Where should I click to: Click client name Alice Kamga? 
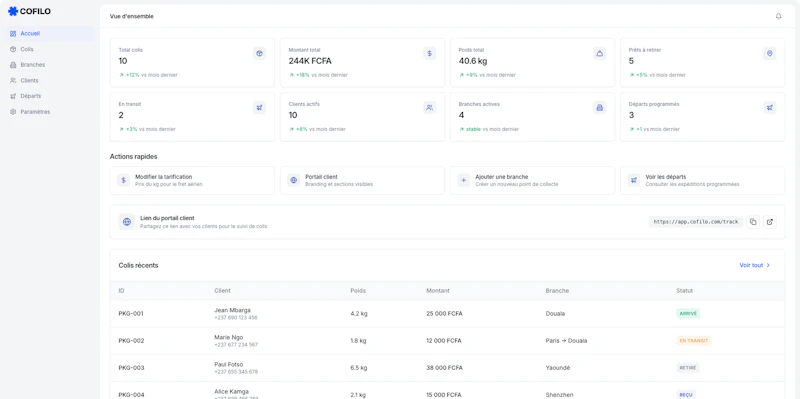231,391
